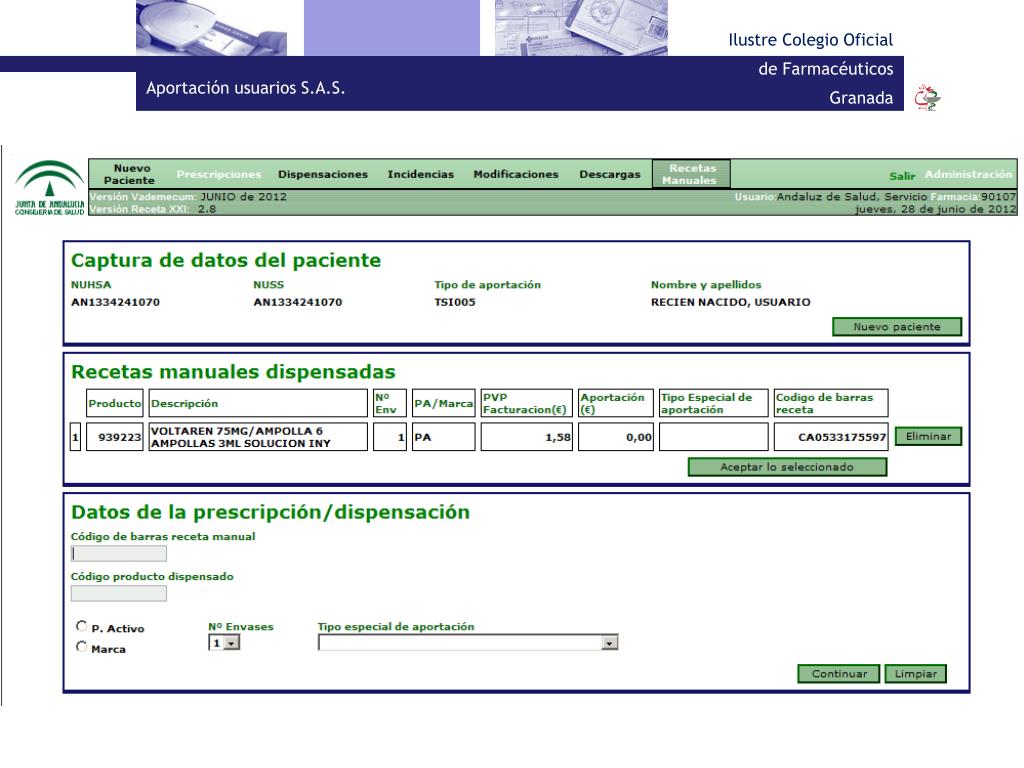Open the Descargas menu

pyautogui.click(x=610, y=174)
